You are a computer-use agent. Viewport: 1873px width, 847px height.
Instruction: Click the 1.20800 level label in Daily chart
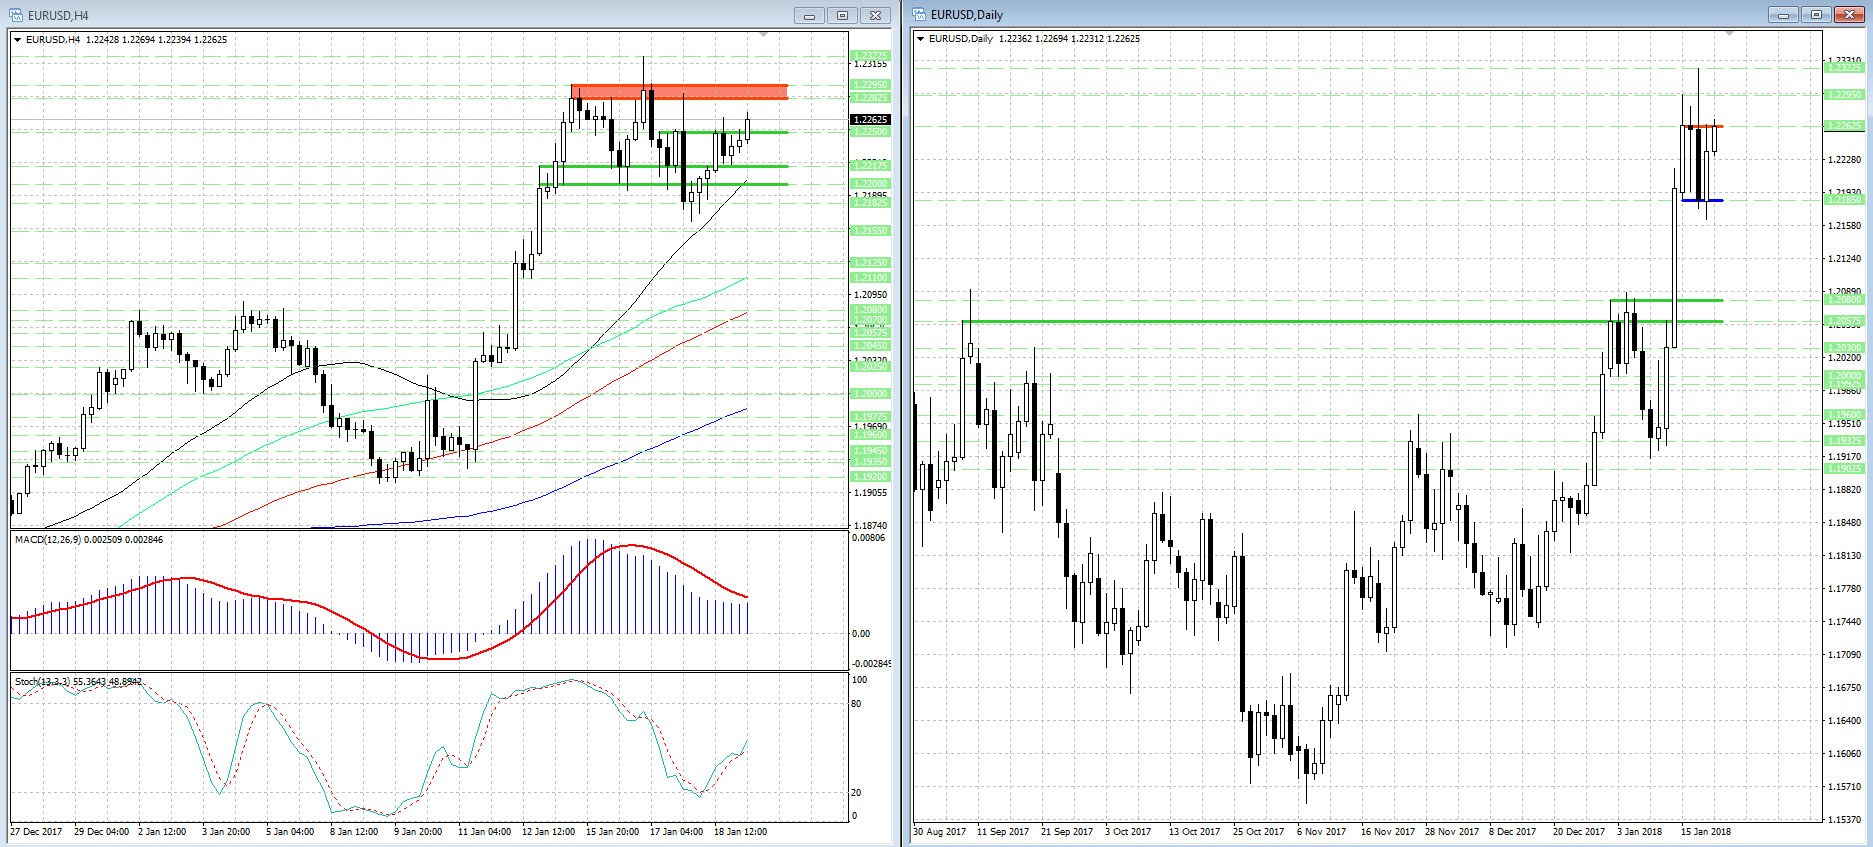pyautogui.click(x=1844, y=300)
